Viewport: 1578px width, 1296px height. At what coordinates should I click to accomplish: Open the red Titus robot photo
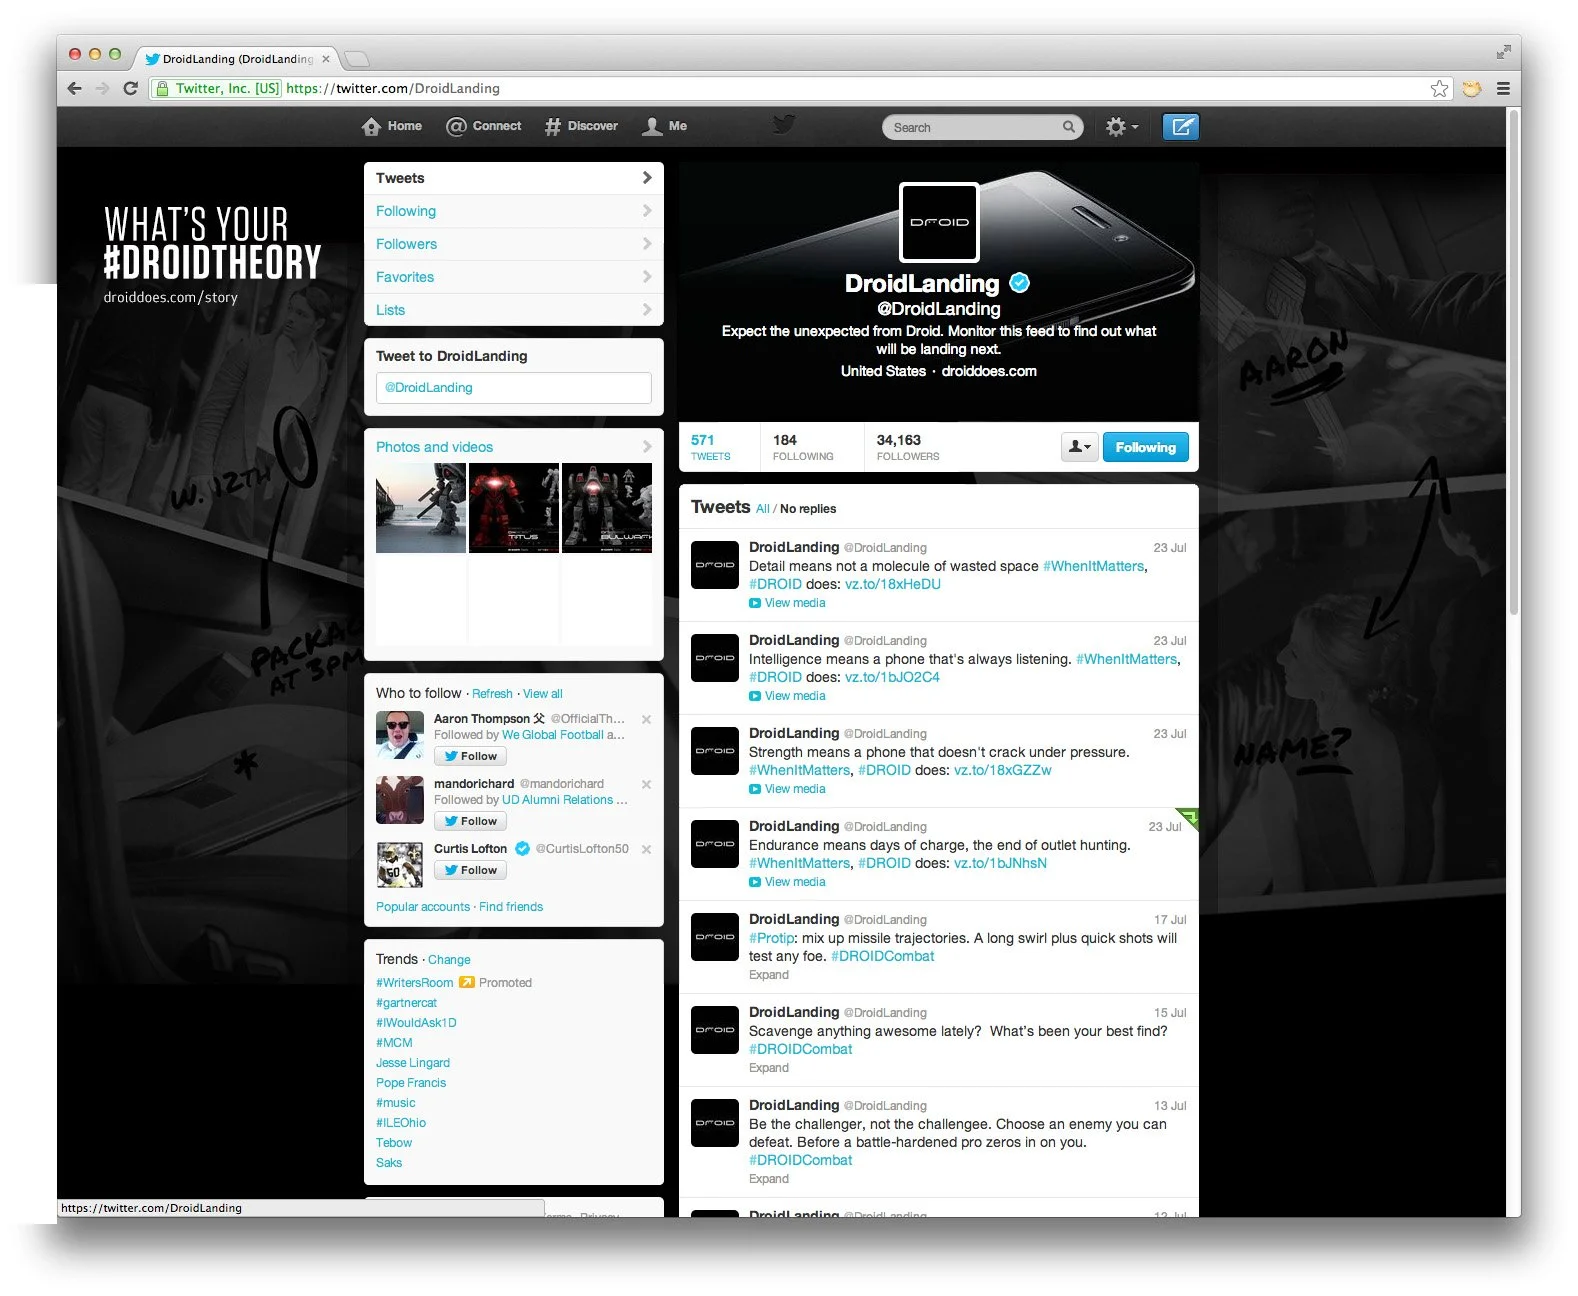(514, 508)
